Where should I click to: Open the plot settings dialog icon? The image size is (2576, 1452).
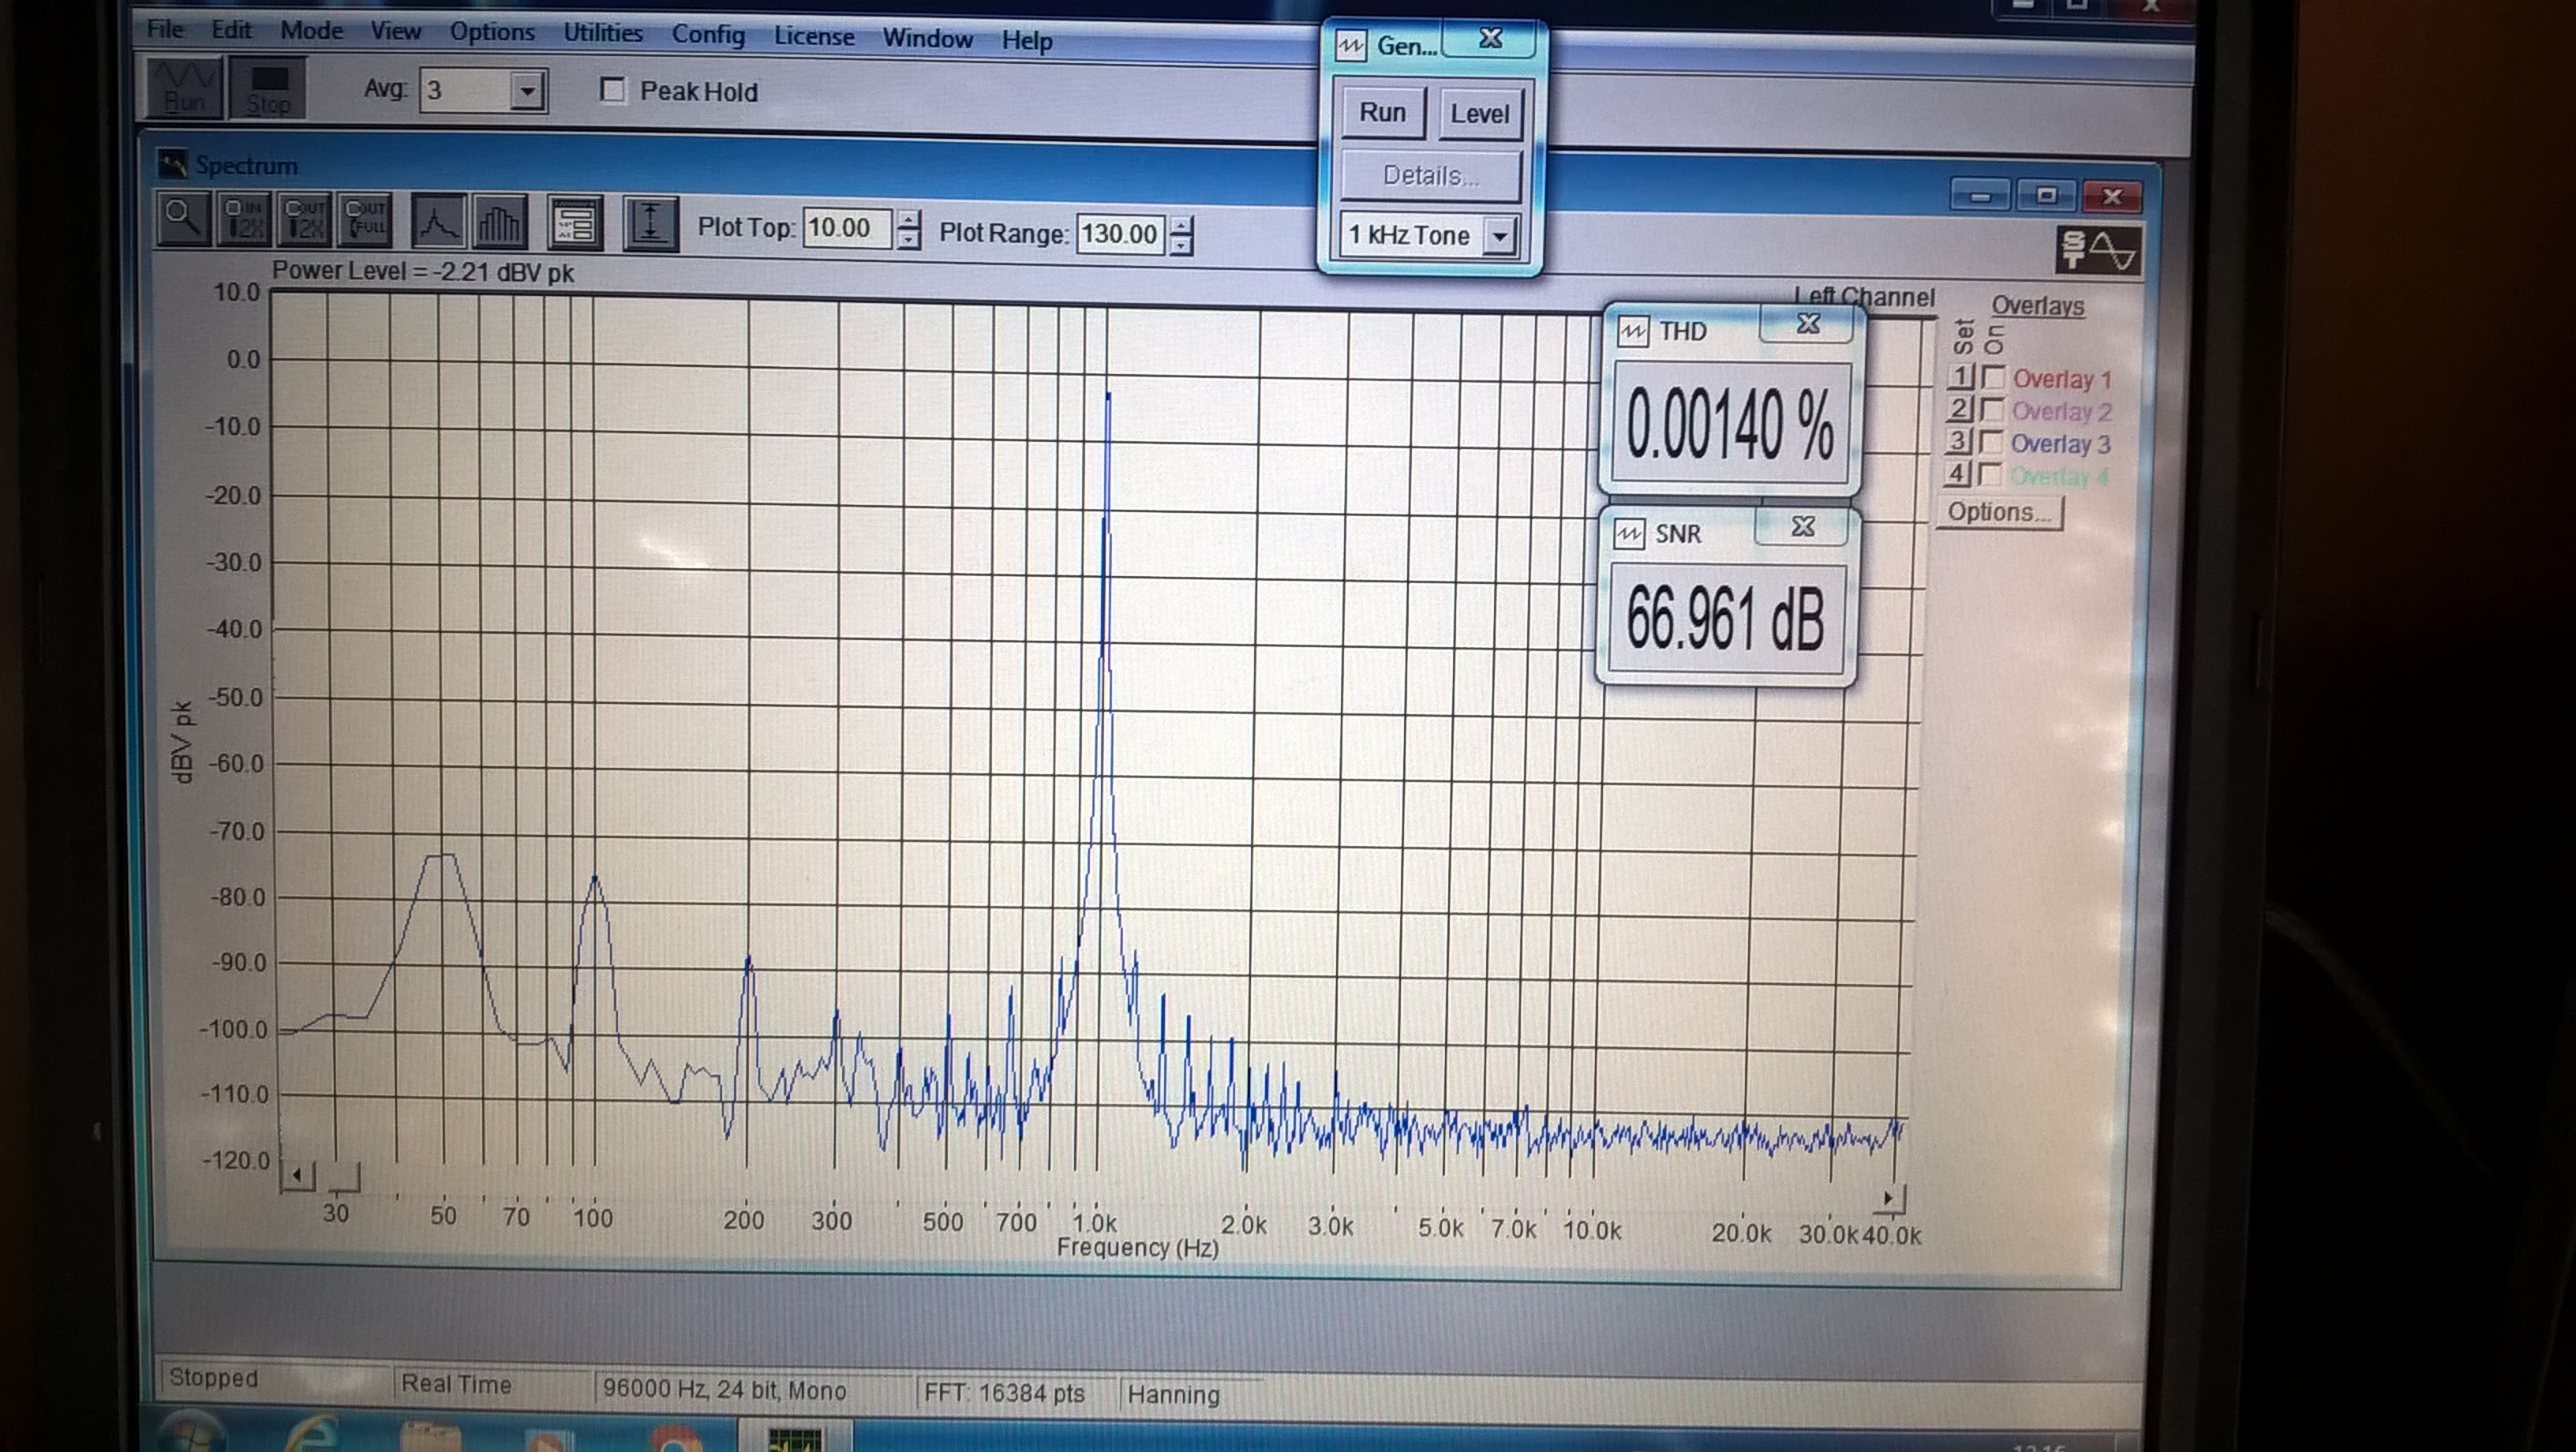pyautogui.click(x=575, y=223)
